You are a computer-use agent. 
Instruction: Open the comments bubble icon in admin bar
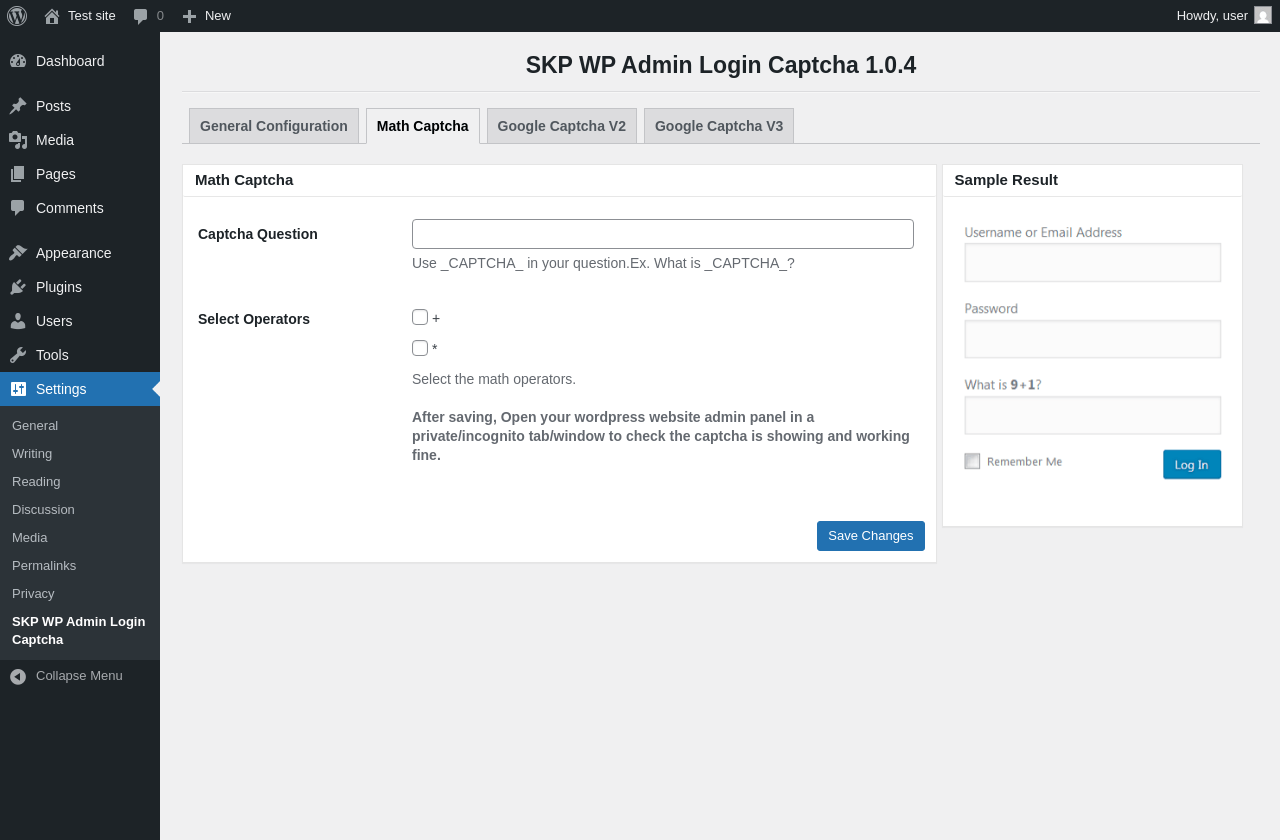coord(141,16)
